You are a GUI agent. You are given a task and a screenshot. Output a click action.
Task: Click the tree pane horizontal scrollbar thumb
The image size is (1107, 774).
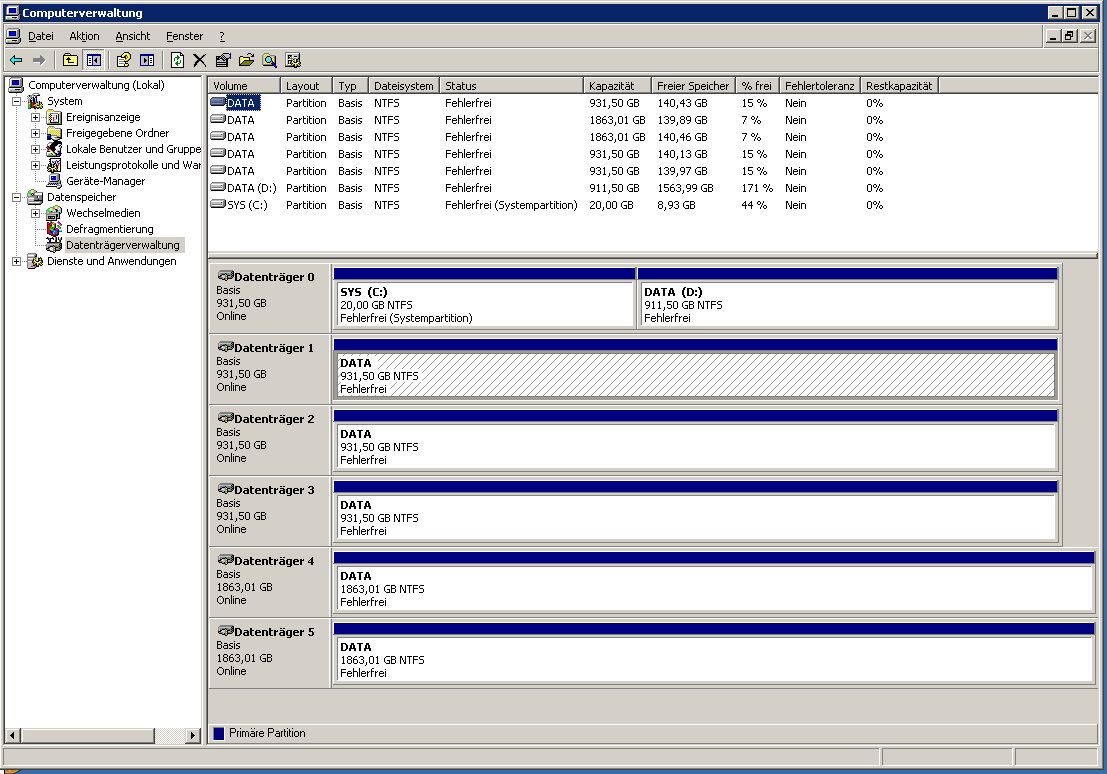tap(86, 735)
